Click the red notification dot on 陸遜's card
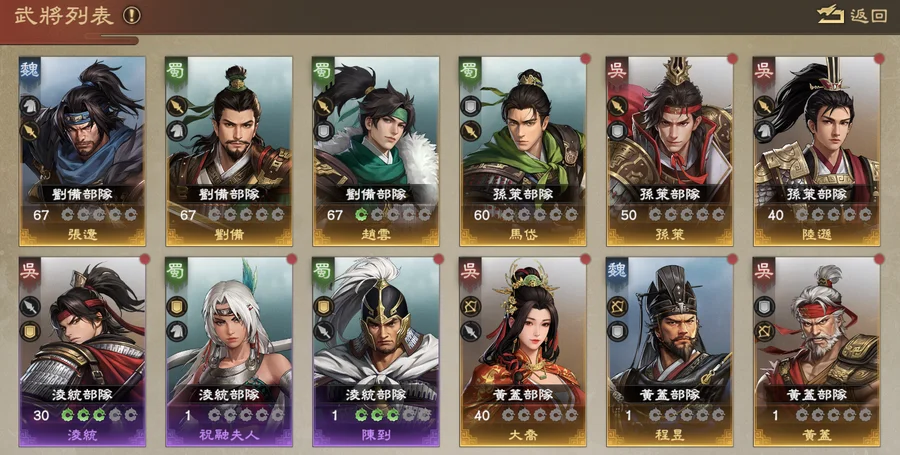The height and width of the screenshot is (455, 900). 879,59
